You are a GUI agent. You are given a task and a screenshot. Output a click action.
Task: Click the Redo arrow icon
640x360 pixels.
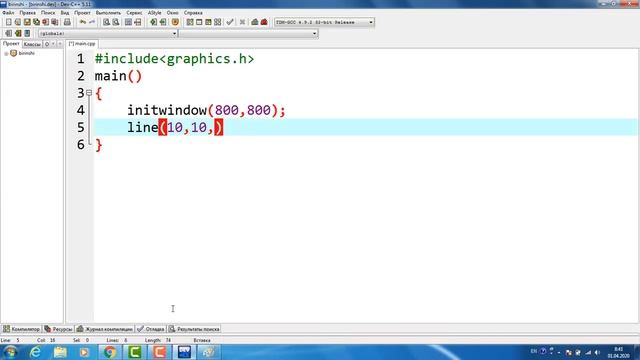coord(92,22)
